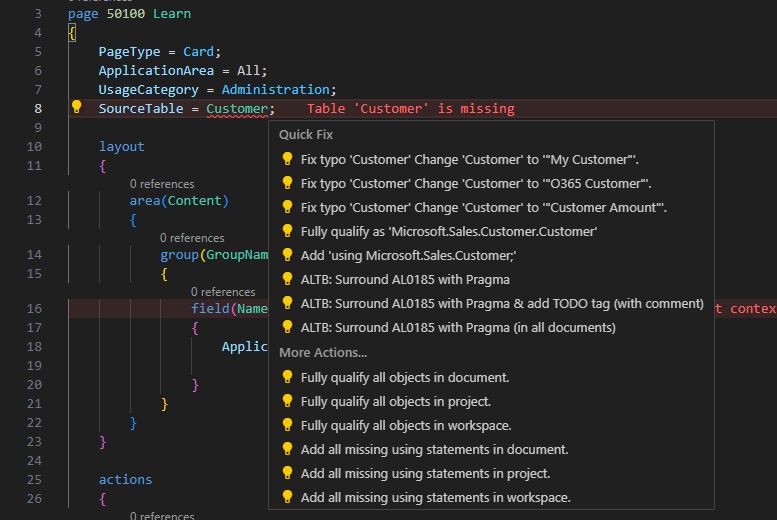Click the lightbulb icon beside line 8
This screenshot has width=777, height=520.
(76, 107)
